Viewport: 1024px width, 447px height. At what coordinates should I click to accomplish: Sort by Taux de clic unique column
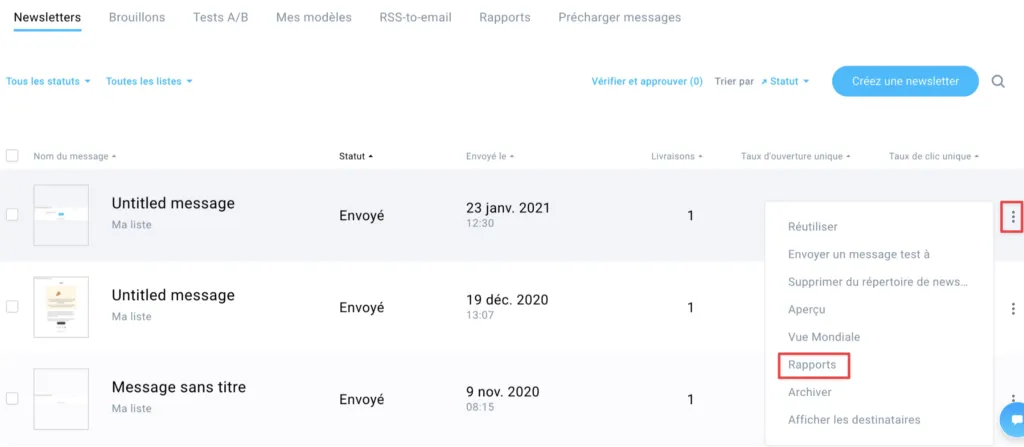point(934,156)
